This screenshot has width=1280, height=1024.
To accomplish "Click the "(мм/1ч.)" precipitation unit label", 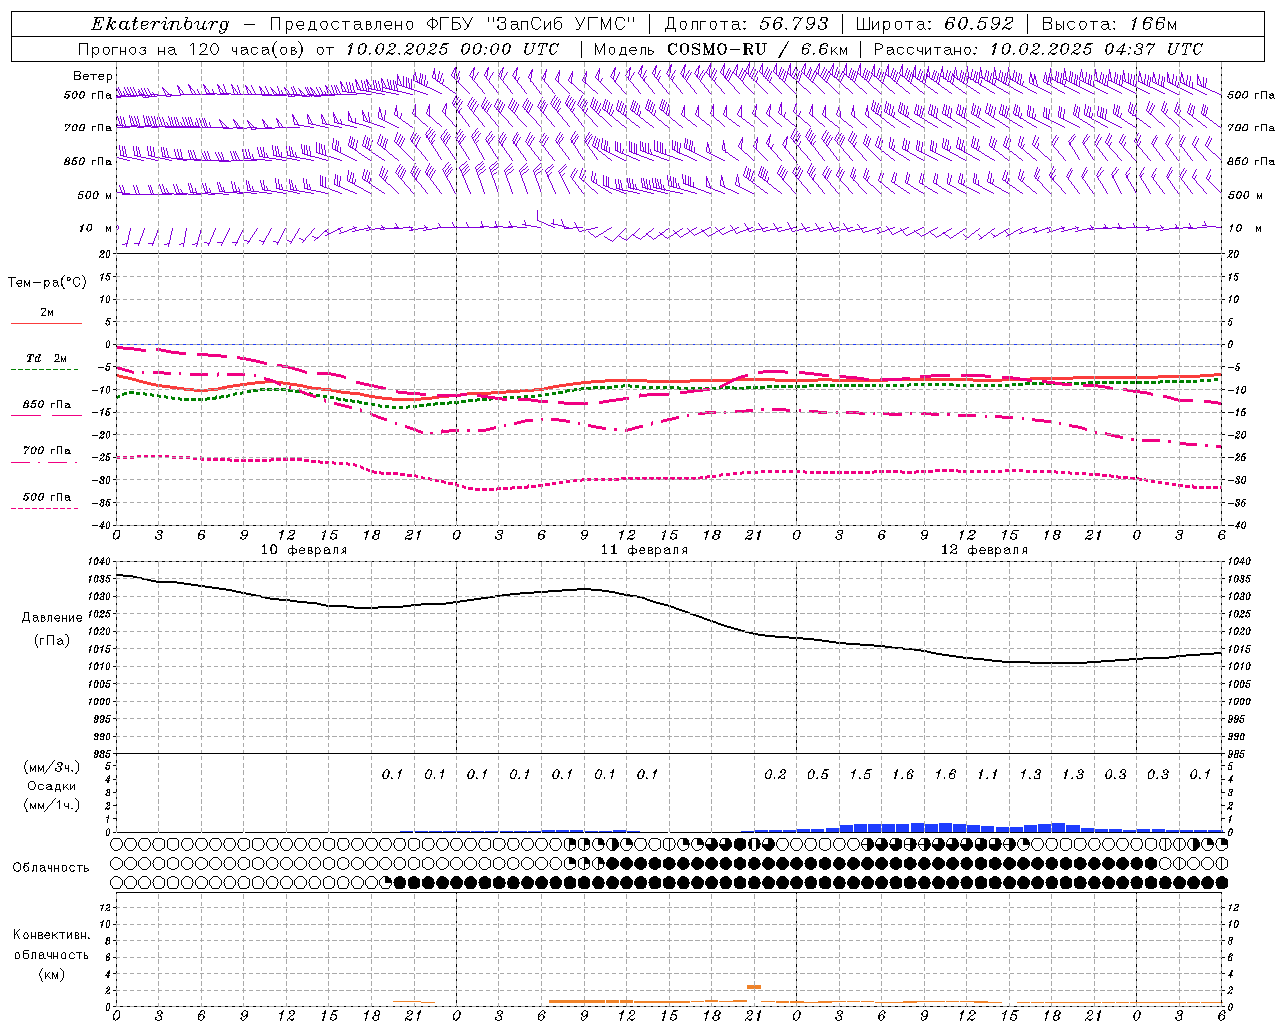I will [51, 805].
